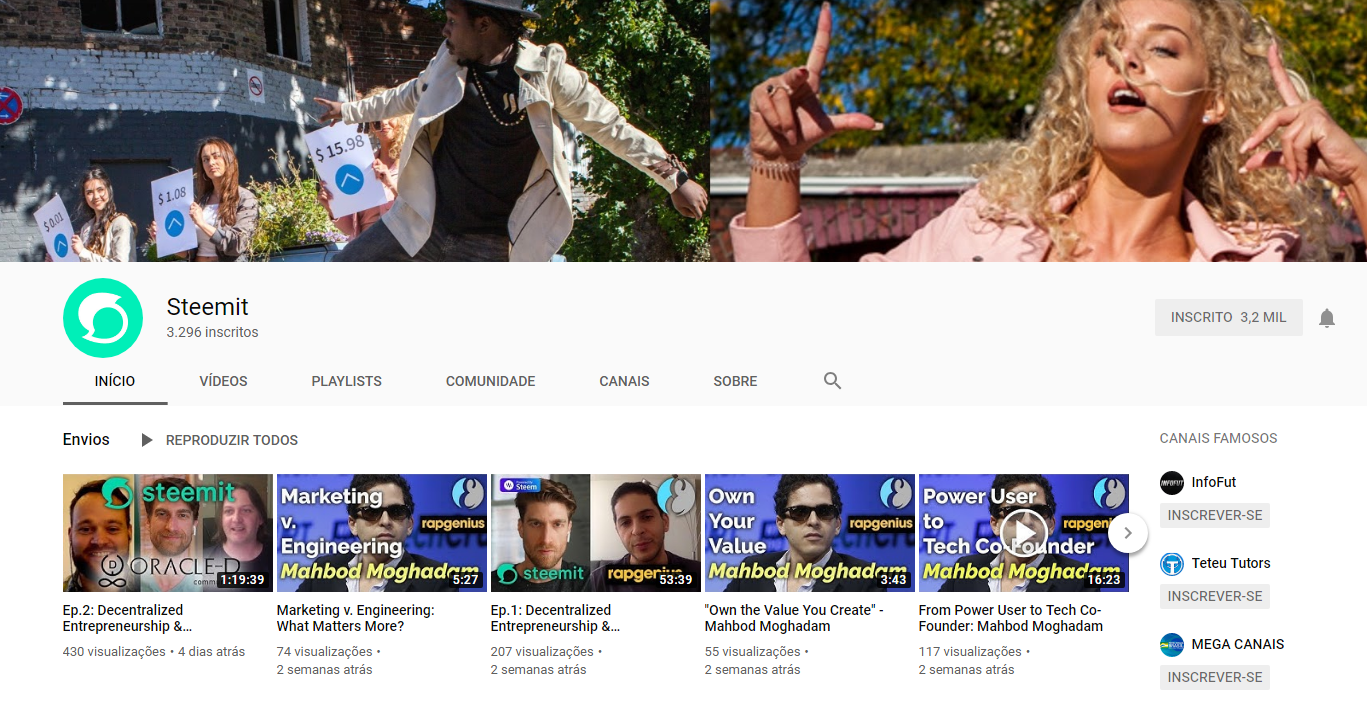1367x706 pixels.
Task: Click the CANAIS FAMOSOS heading
Action: pos(1218,438)
